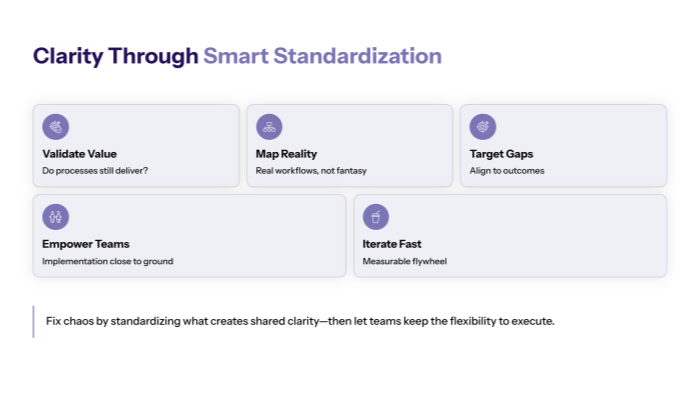Click the Empower Teams people icon
Viewport: 700px width, 400px height.
tap(56, 216)
